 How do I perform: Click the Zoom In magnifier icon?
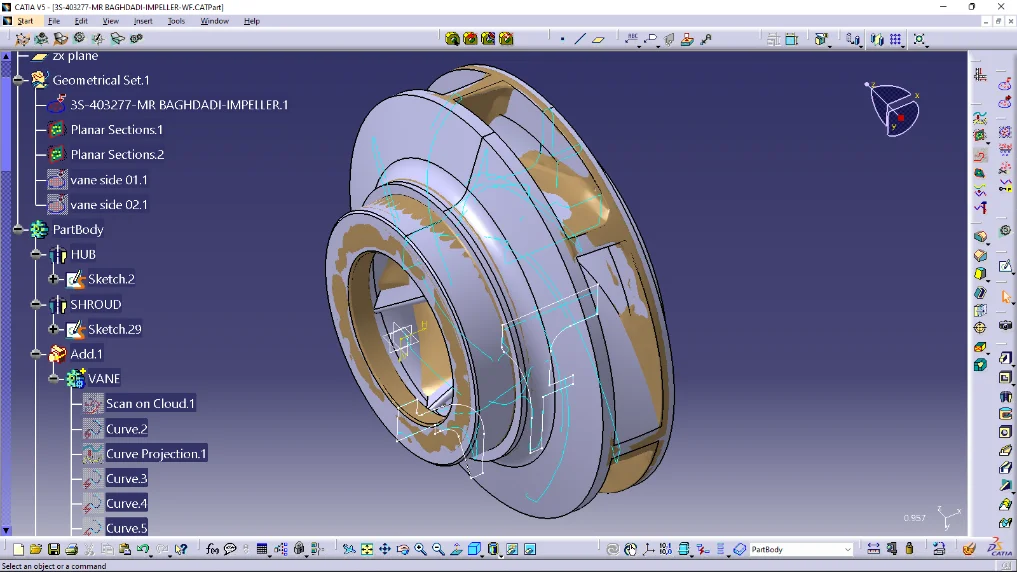pos(420,549)
